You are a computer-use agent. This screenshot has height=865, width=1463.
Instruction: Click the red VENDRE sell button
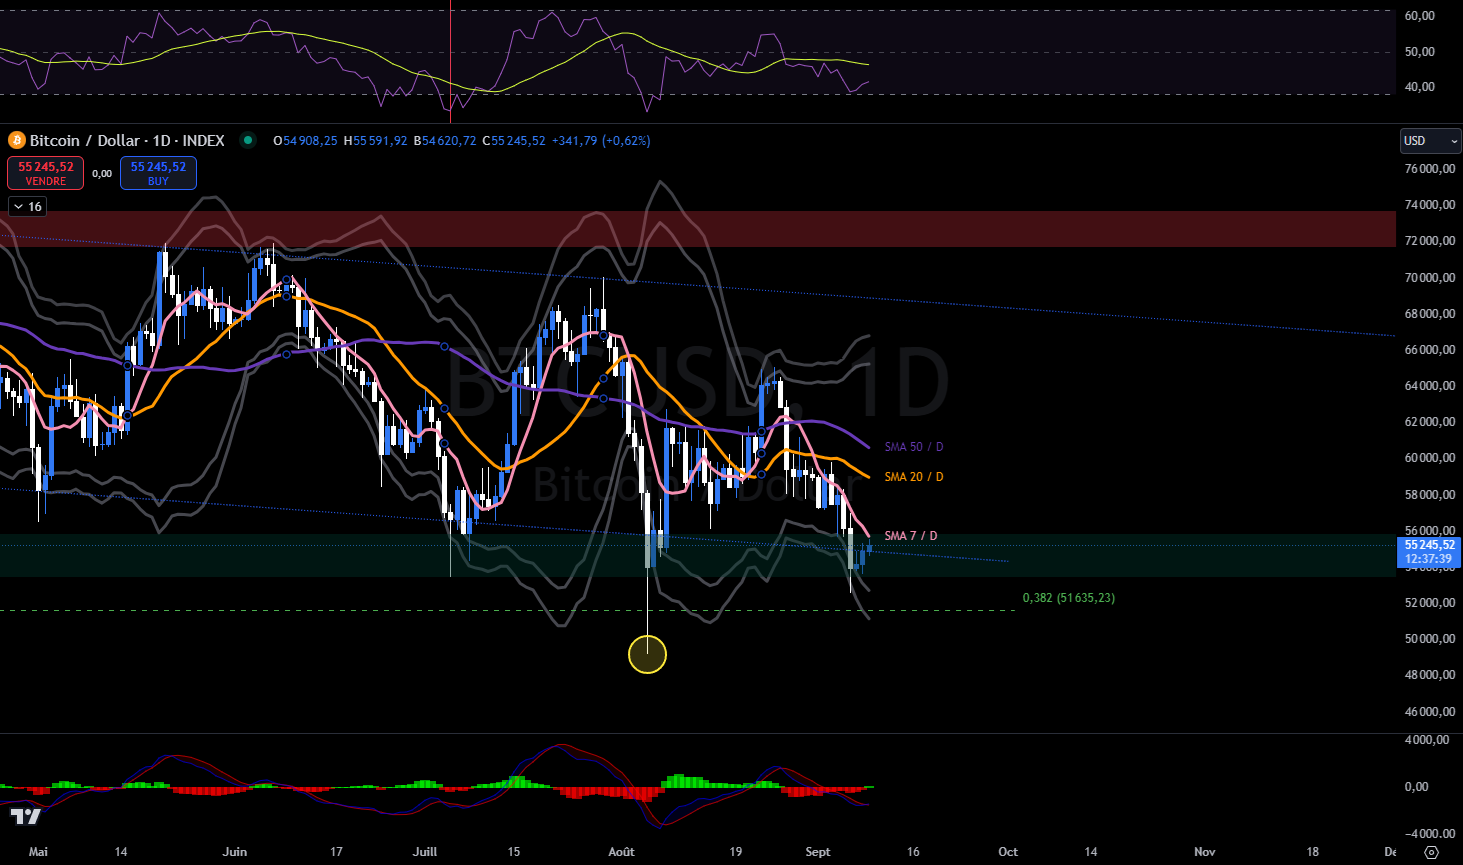(x=46, y=173)
